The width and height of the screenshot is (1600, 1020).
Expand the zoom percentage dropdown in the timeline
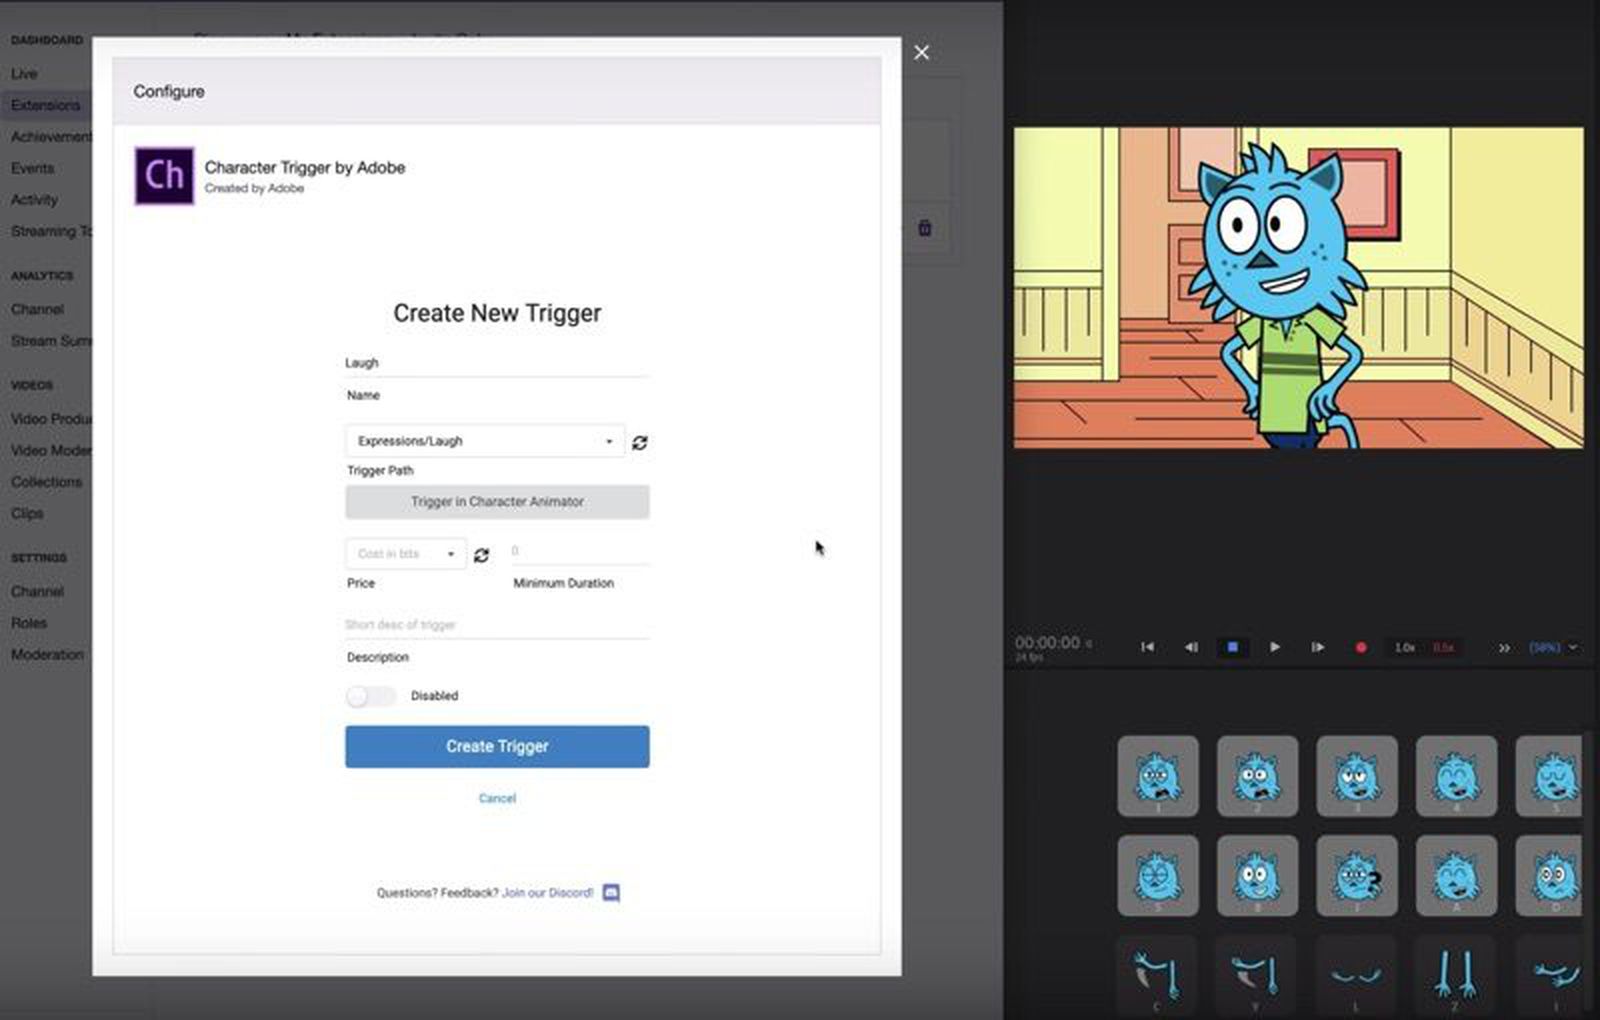(x=1548, y=647)
